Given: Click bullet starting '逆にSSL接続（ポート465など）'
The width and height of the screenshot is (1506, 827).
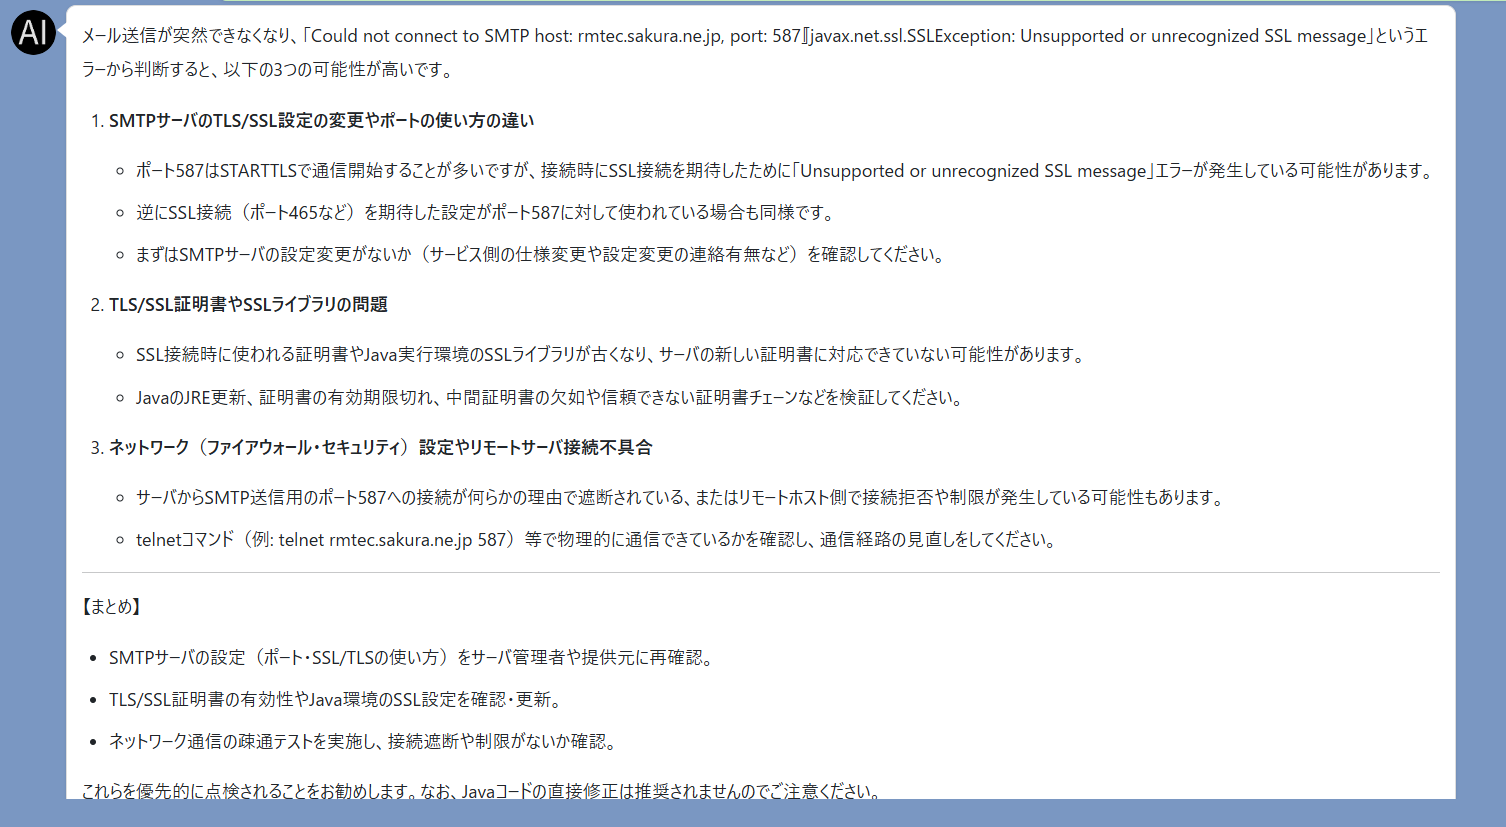Looking at the screenshot, I should [486, 213].
